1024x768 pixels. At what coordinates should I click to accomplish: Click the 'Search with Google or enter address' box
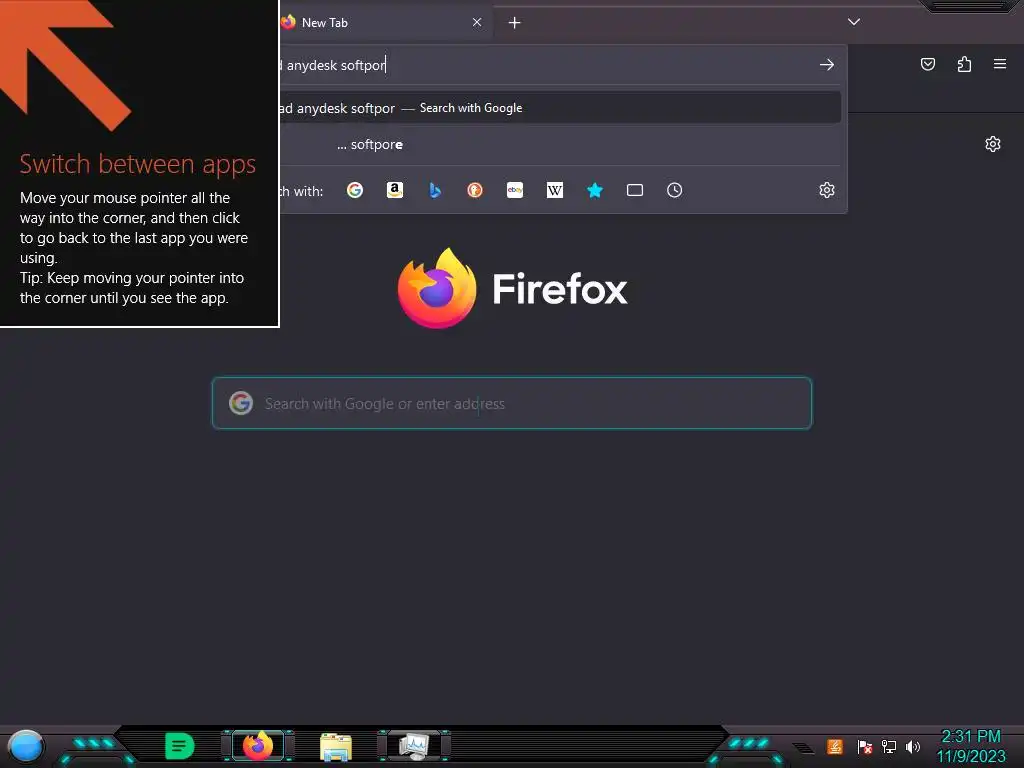click(x=512, y=403)
